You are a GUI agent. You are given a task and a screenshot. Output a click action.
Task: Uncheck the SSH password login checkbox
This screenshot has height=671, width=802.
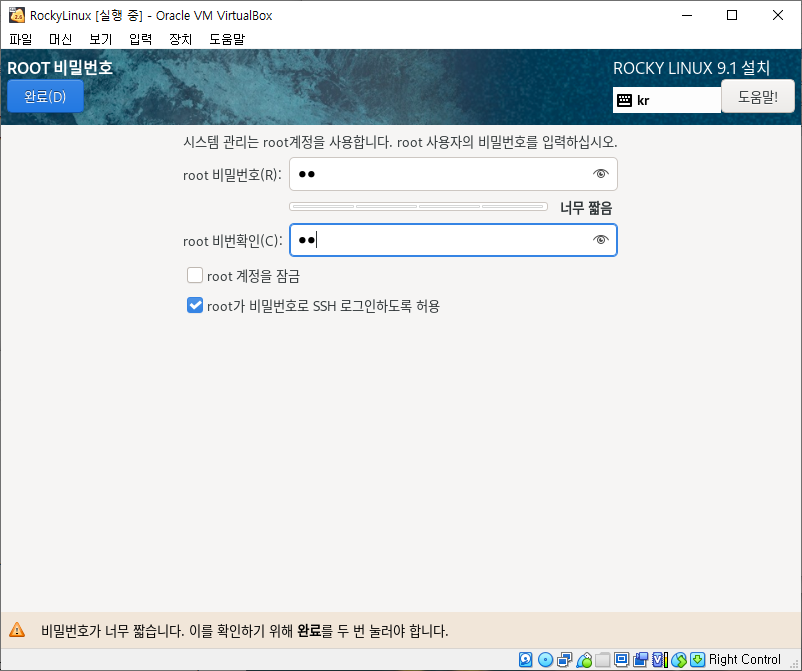195,305
